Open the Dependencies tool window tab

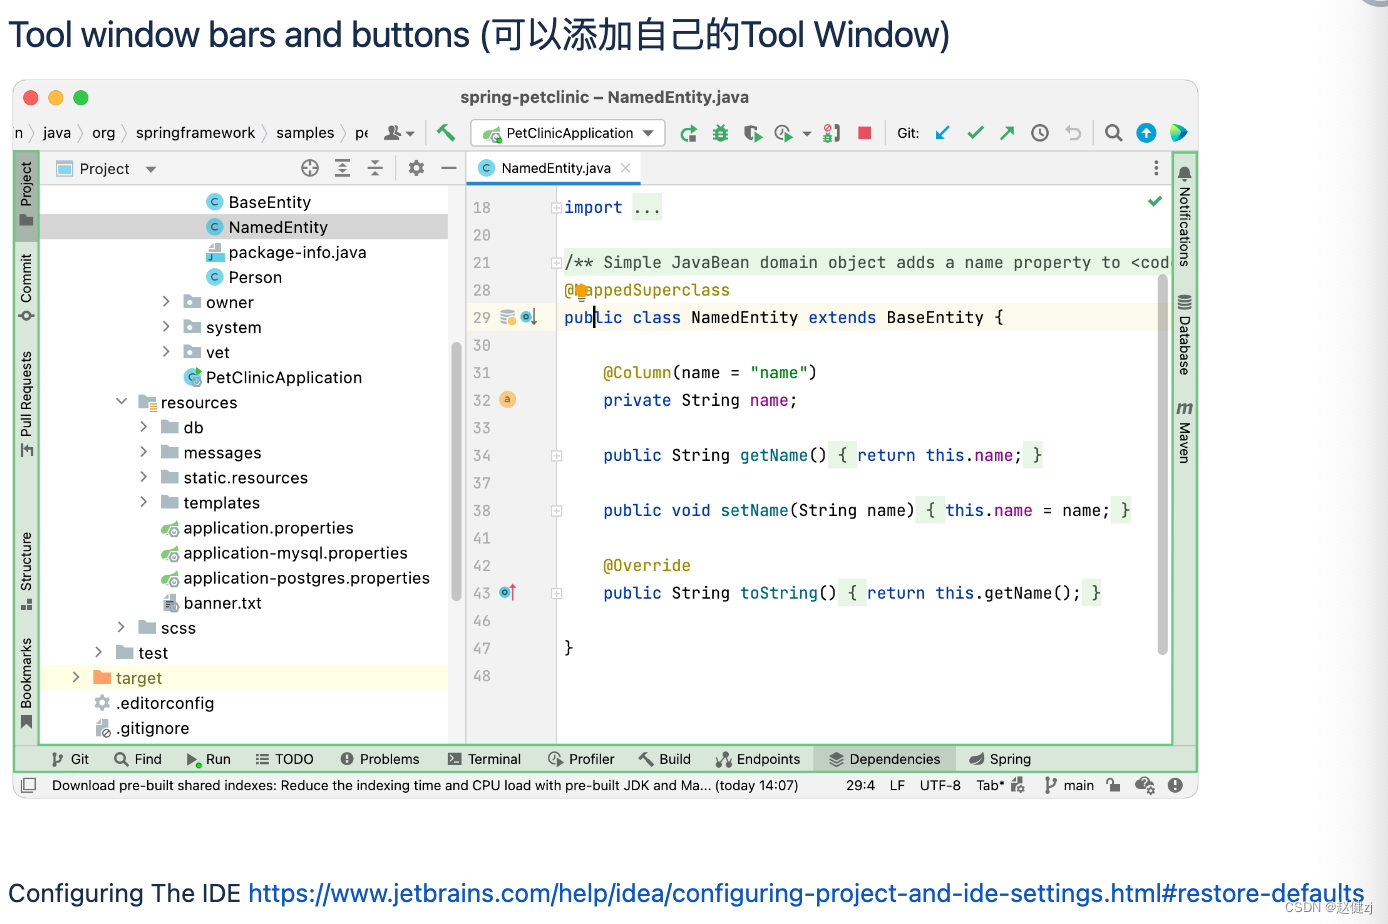[x=884, y=759]
